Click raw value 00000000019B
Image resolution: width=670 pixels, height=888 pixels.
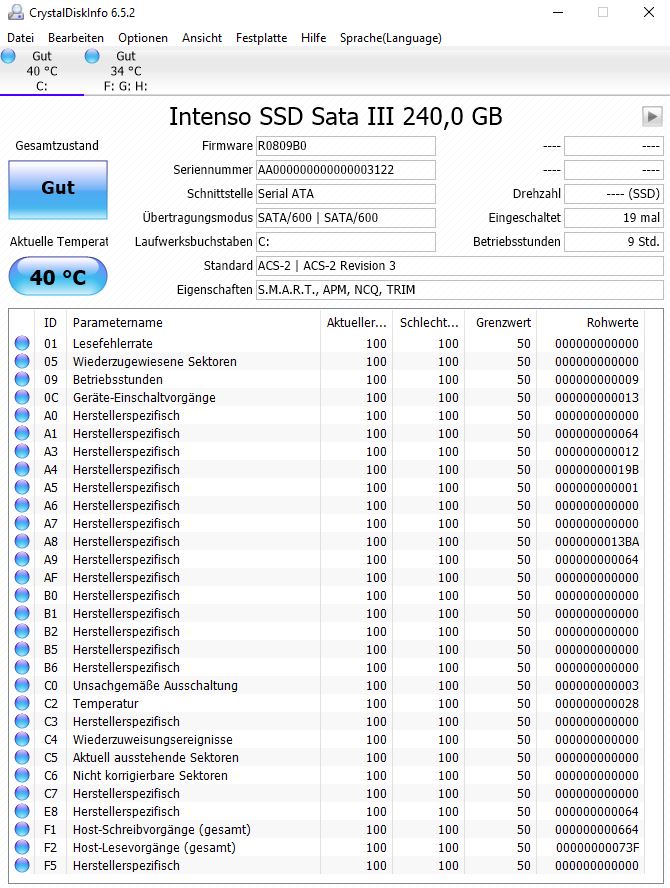[597, 469]
